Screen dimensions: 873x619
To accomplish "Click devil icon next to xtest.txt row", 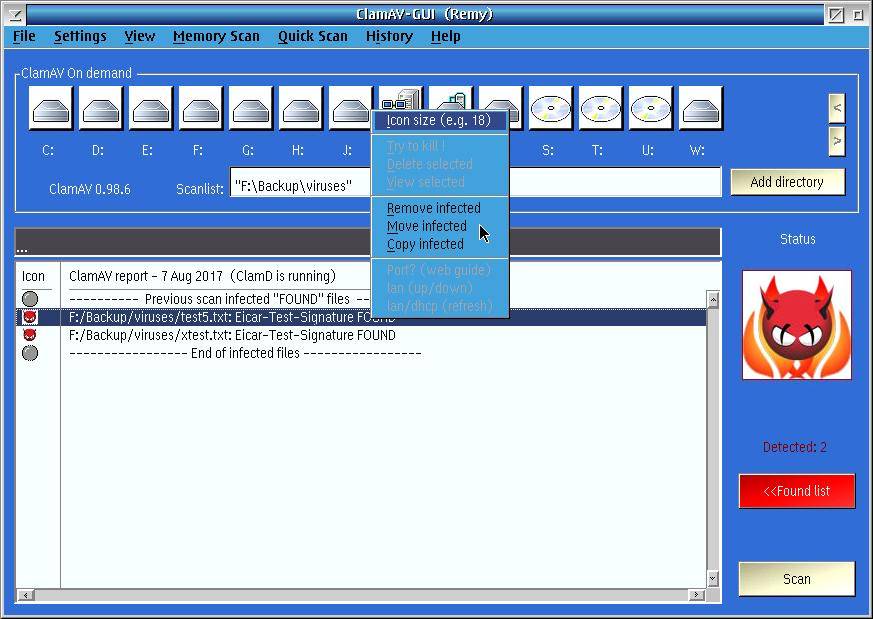I will pyautogui.click(x=30, y=335).
